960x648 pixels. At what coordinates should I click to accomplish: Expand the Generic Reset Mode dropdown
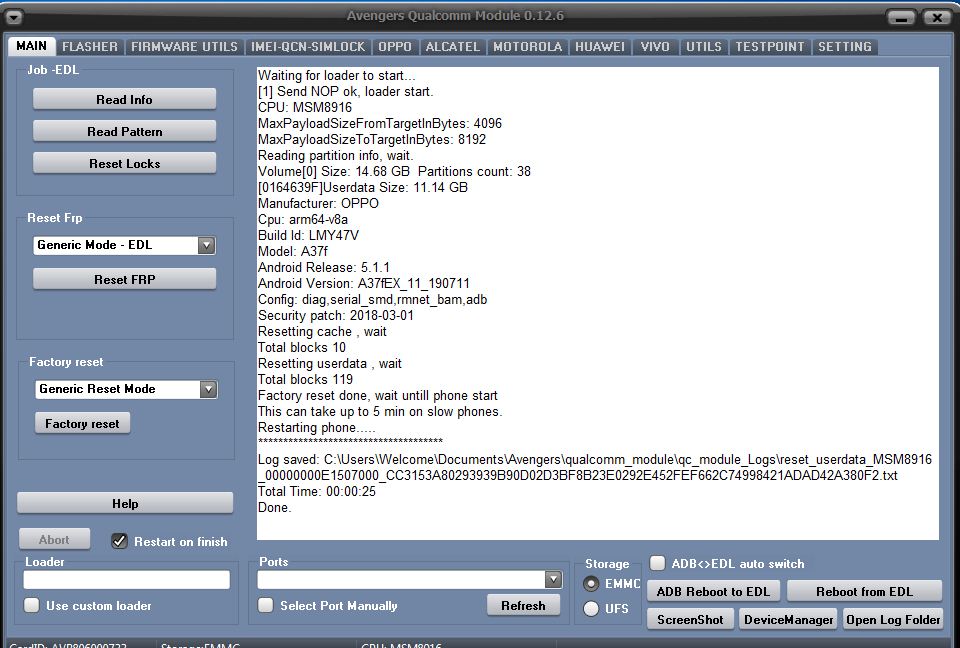tap(208, 389)
